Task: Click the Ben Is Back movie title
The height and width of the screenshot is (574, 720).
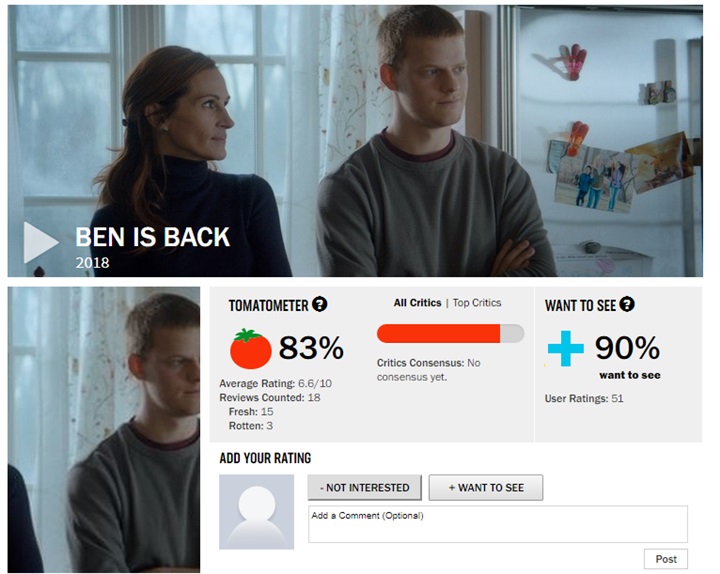Action: tap(152, 237)
